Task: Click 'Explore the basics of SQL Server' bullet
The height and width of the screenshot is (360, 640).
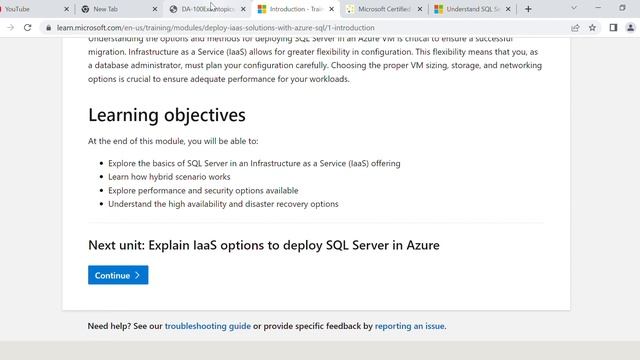Action: (x=254, y=163)
